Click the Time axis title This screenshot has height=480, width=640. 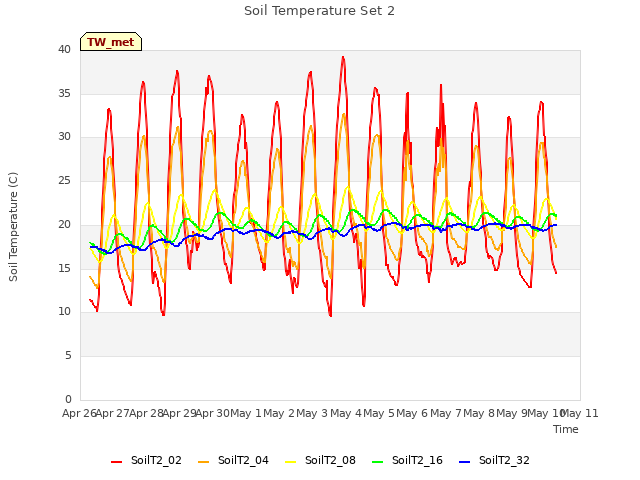[566, 429]
